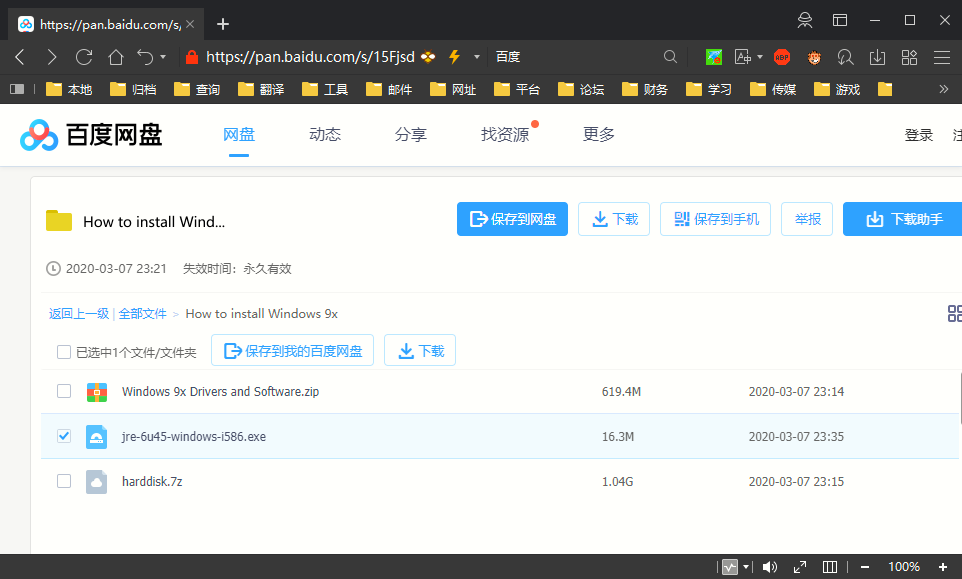Open the browser home page icon

pyautogui.click(x=116, y=57)
